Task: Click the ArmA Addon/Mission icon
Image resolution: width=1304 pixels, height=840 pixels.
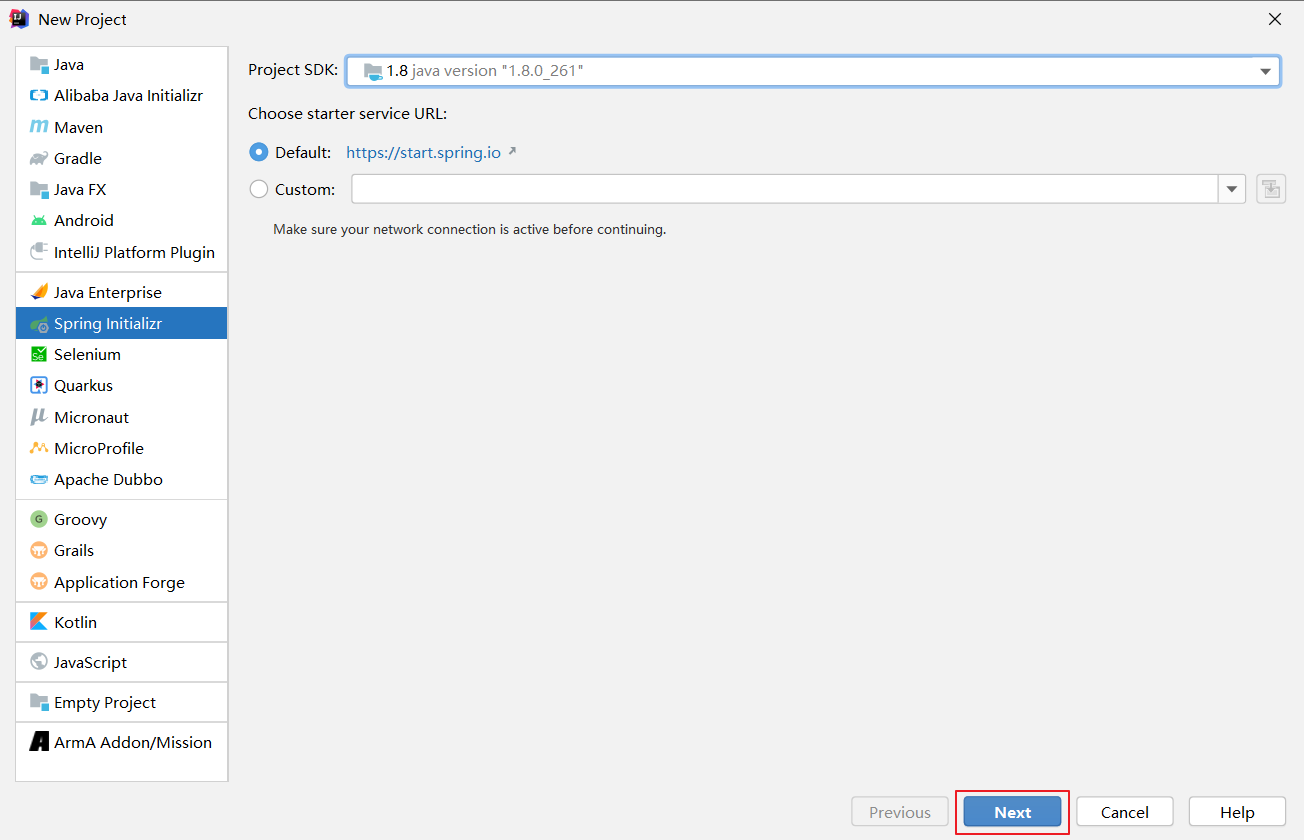Action: coord(39,742)
